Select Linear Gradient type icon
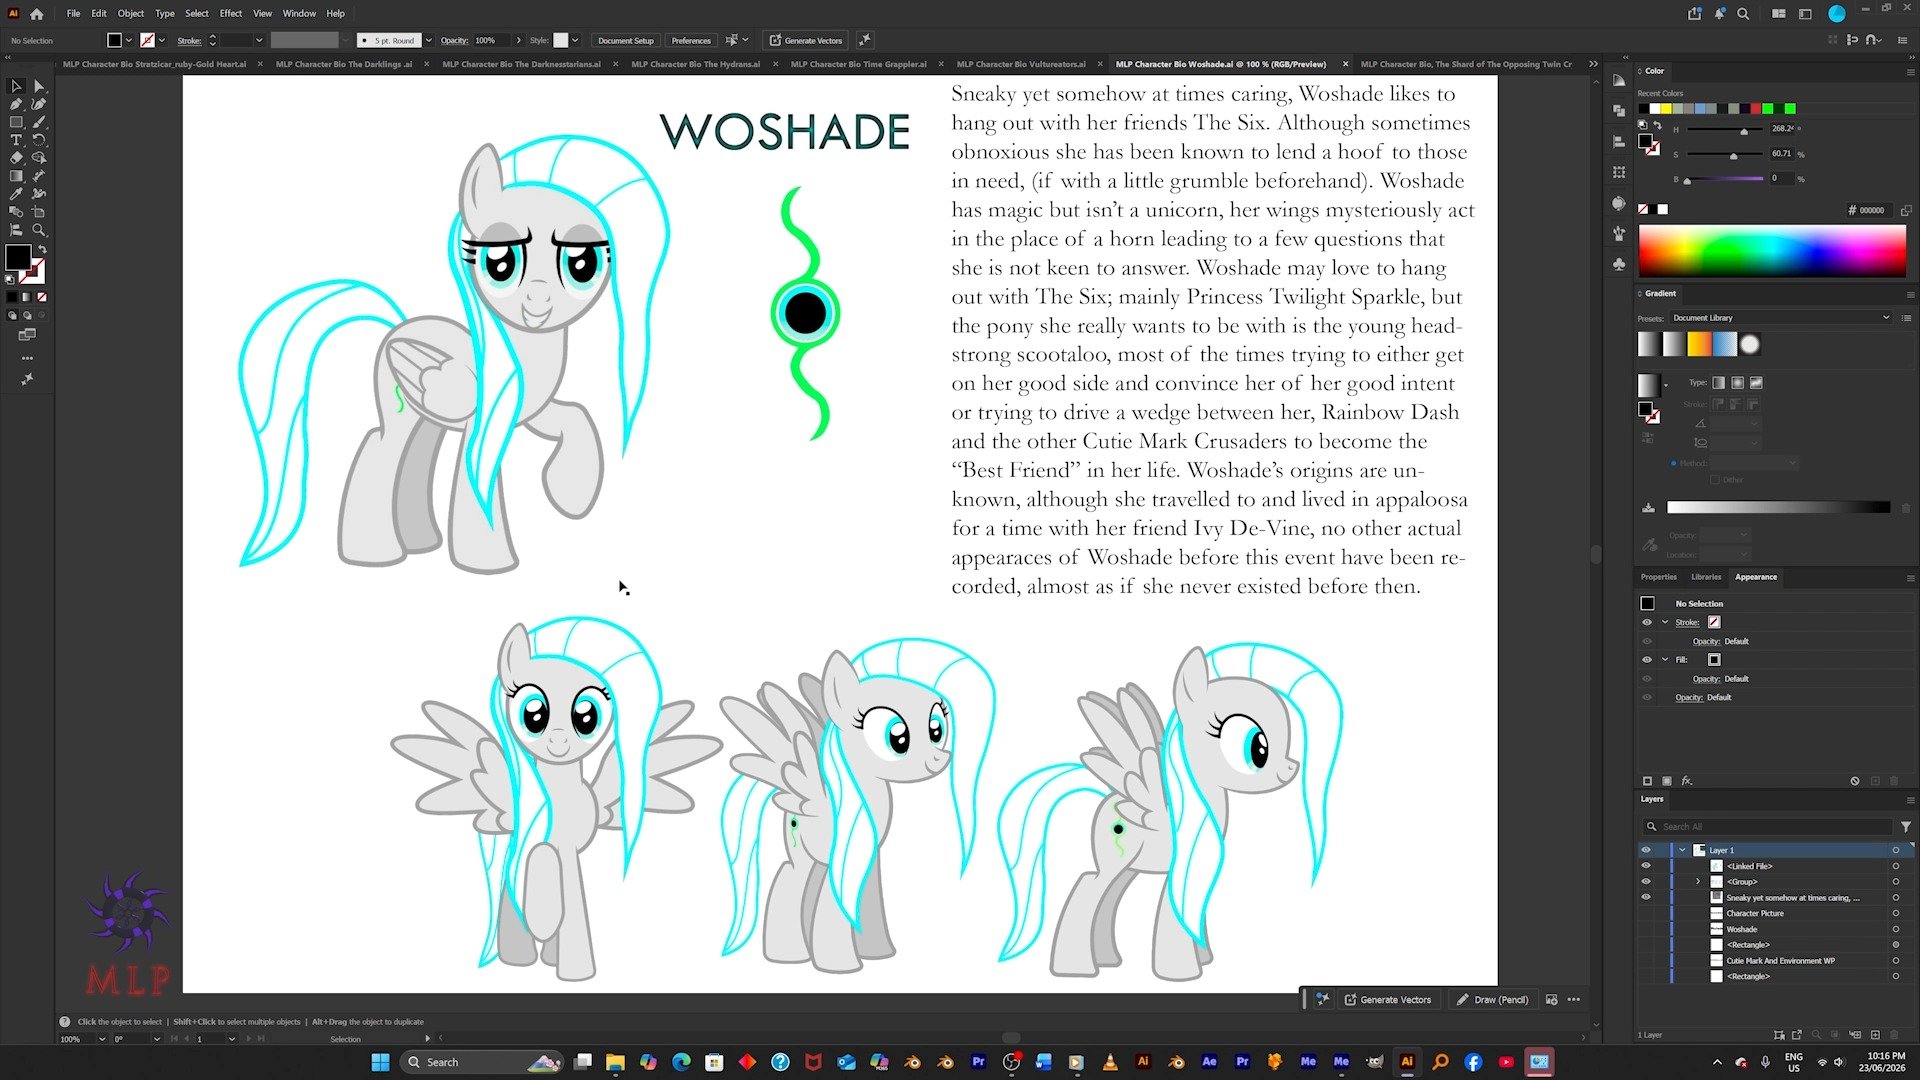Image resolution: width=1920 pixels, height=1080 pixels. (1718, 383)
